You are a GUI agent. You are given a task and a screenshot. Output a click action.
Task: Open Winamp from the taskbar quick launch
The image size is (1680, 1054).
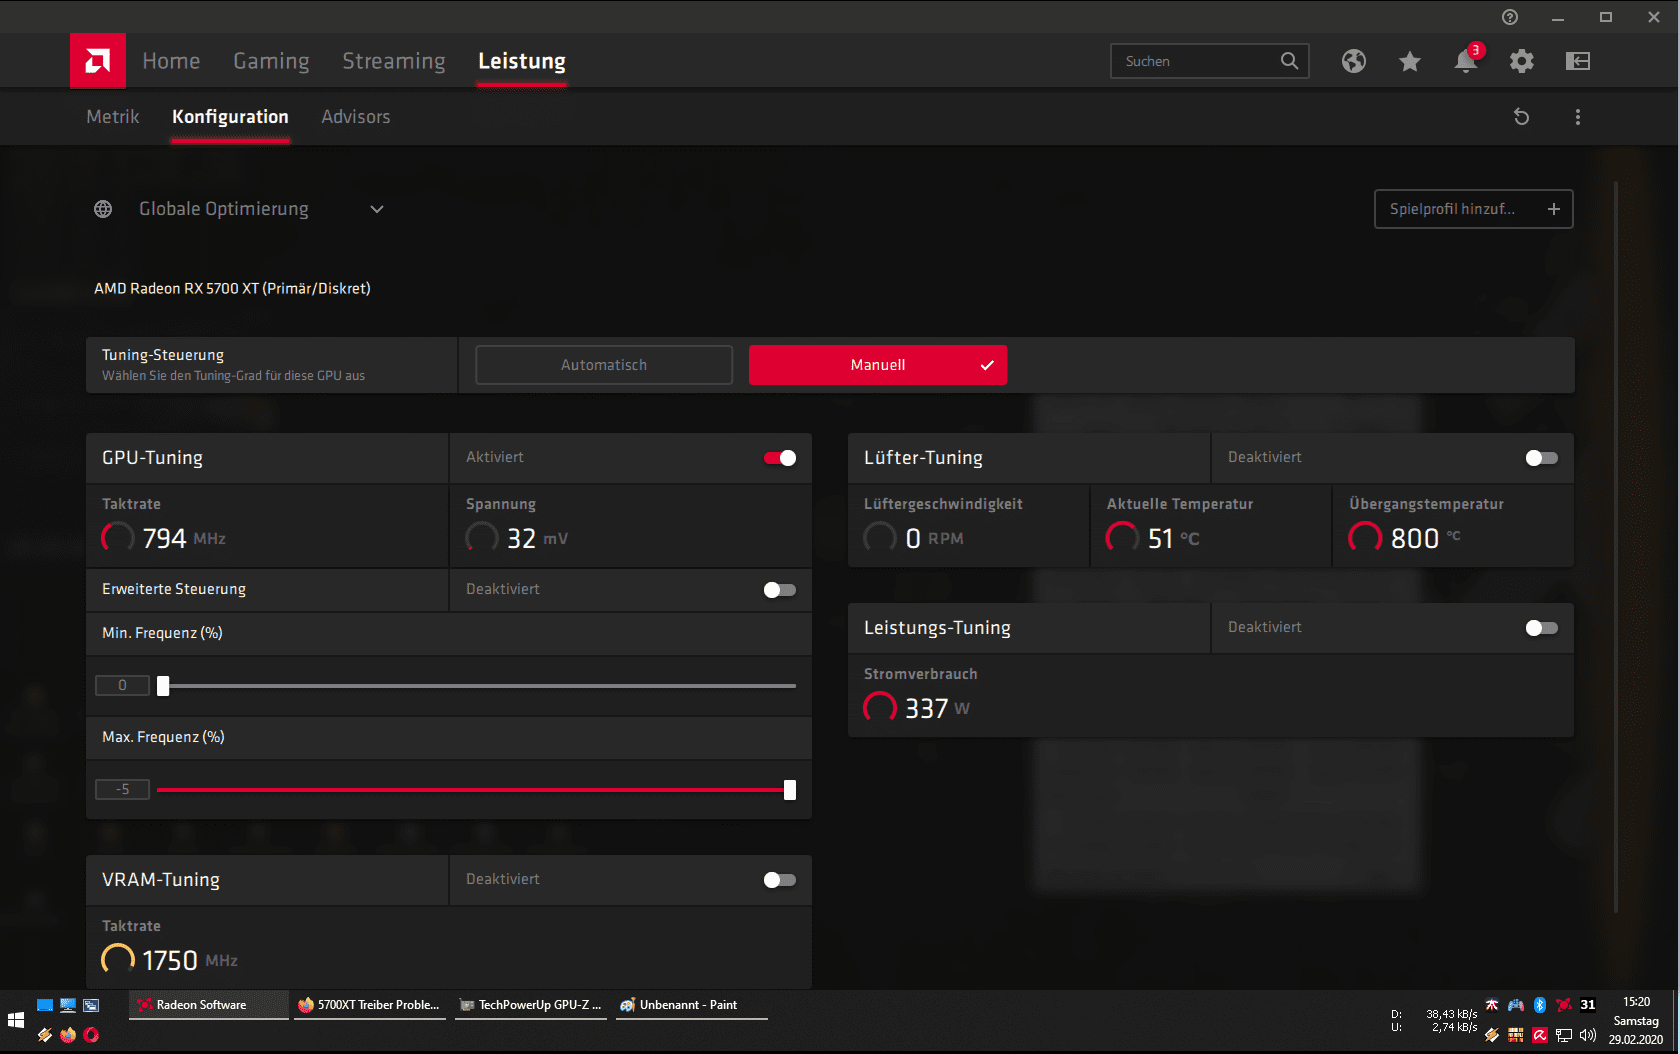[44, 1035]
